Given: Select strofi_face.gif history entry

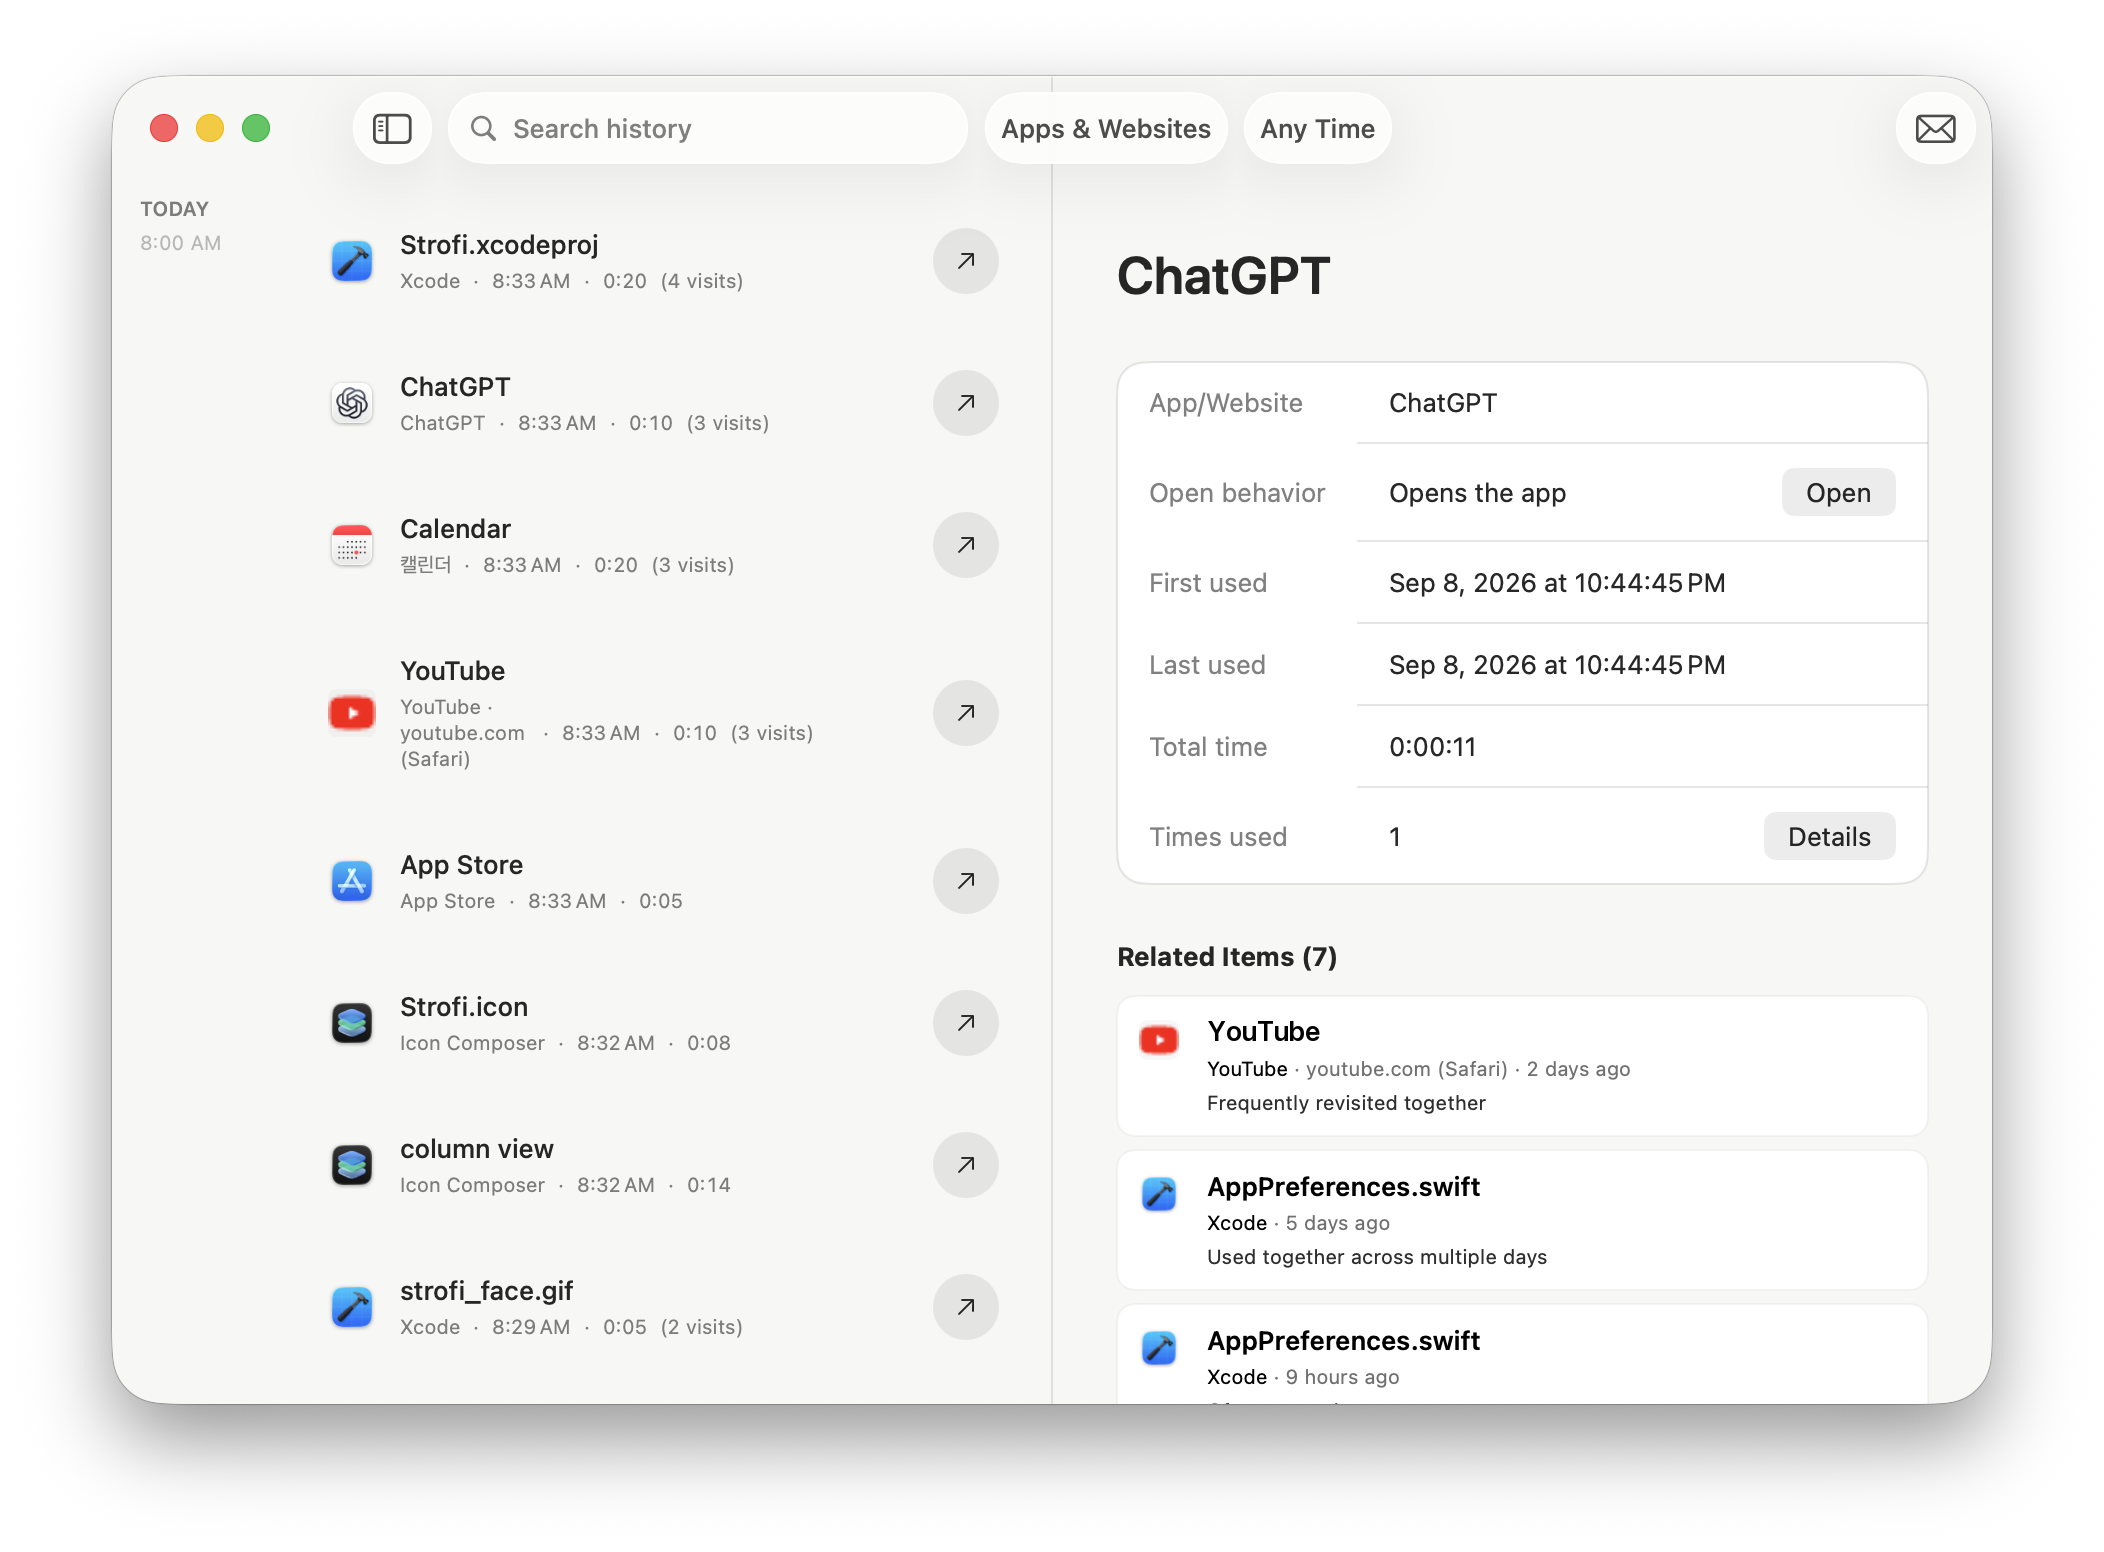Looking at the screenshot, I should tap(487, 1291).
